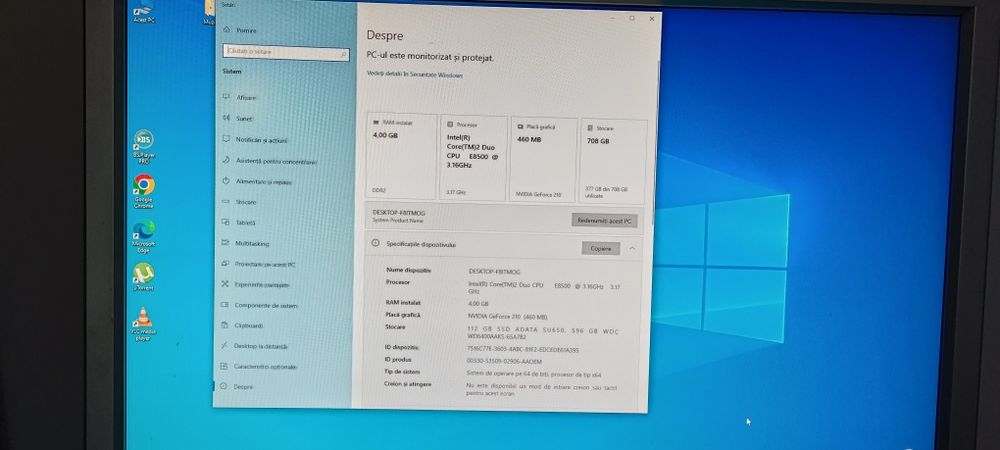Screen dimensions: 1000x450
Task: Click the icon beside Componente de sistem
Action: 224,305
